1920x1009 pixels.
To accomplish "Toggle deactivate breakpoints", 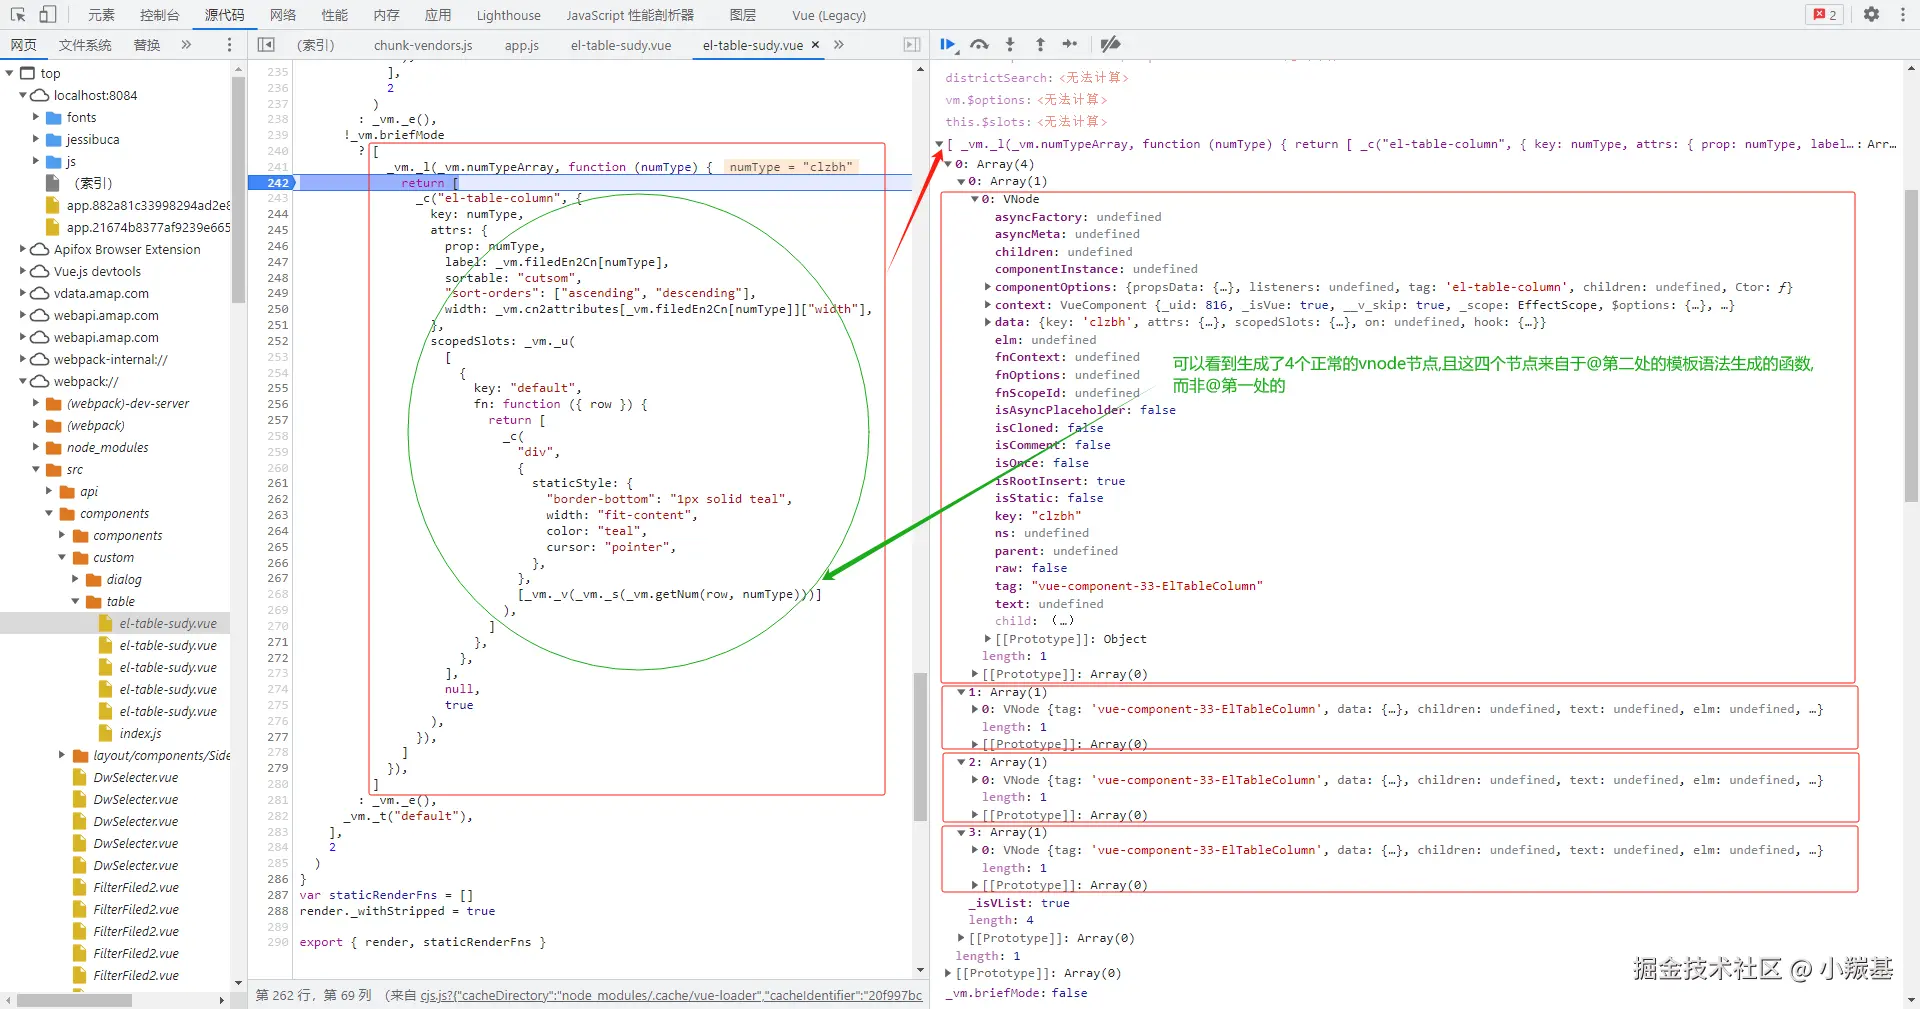I will click(1110, 44).
